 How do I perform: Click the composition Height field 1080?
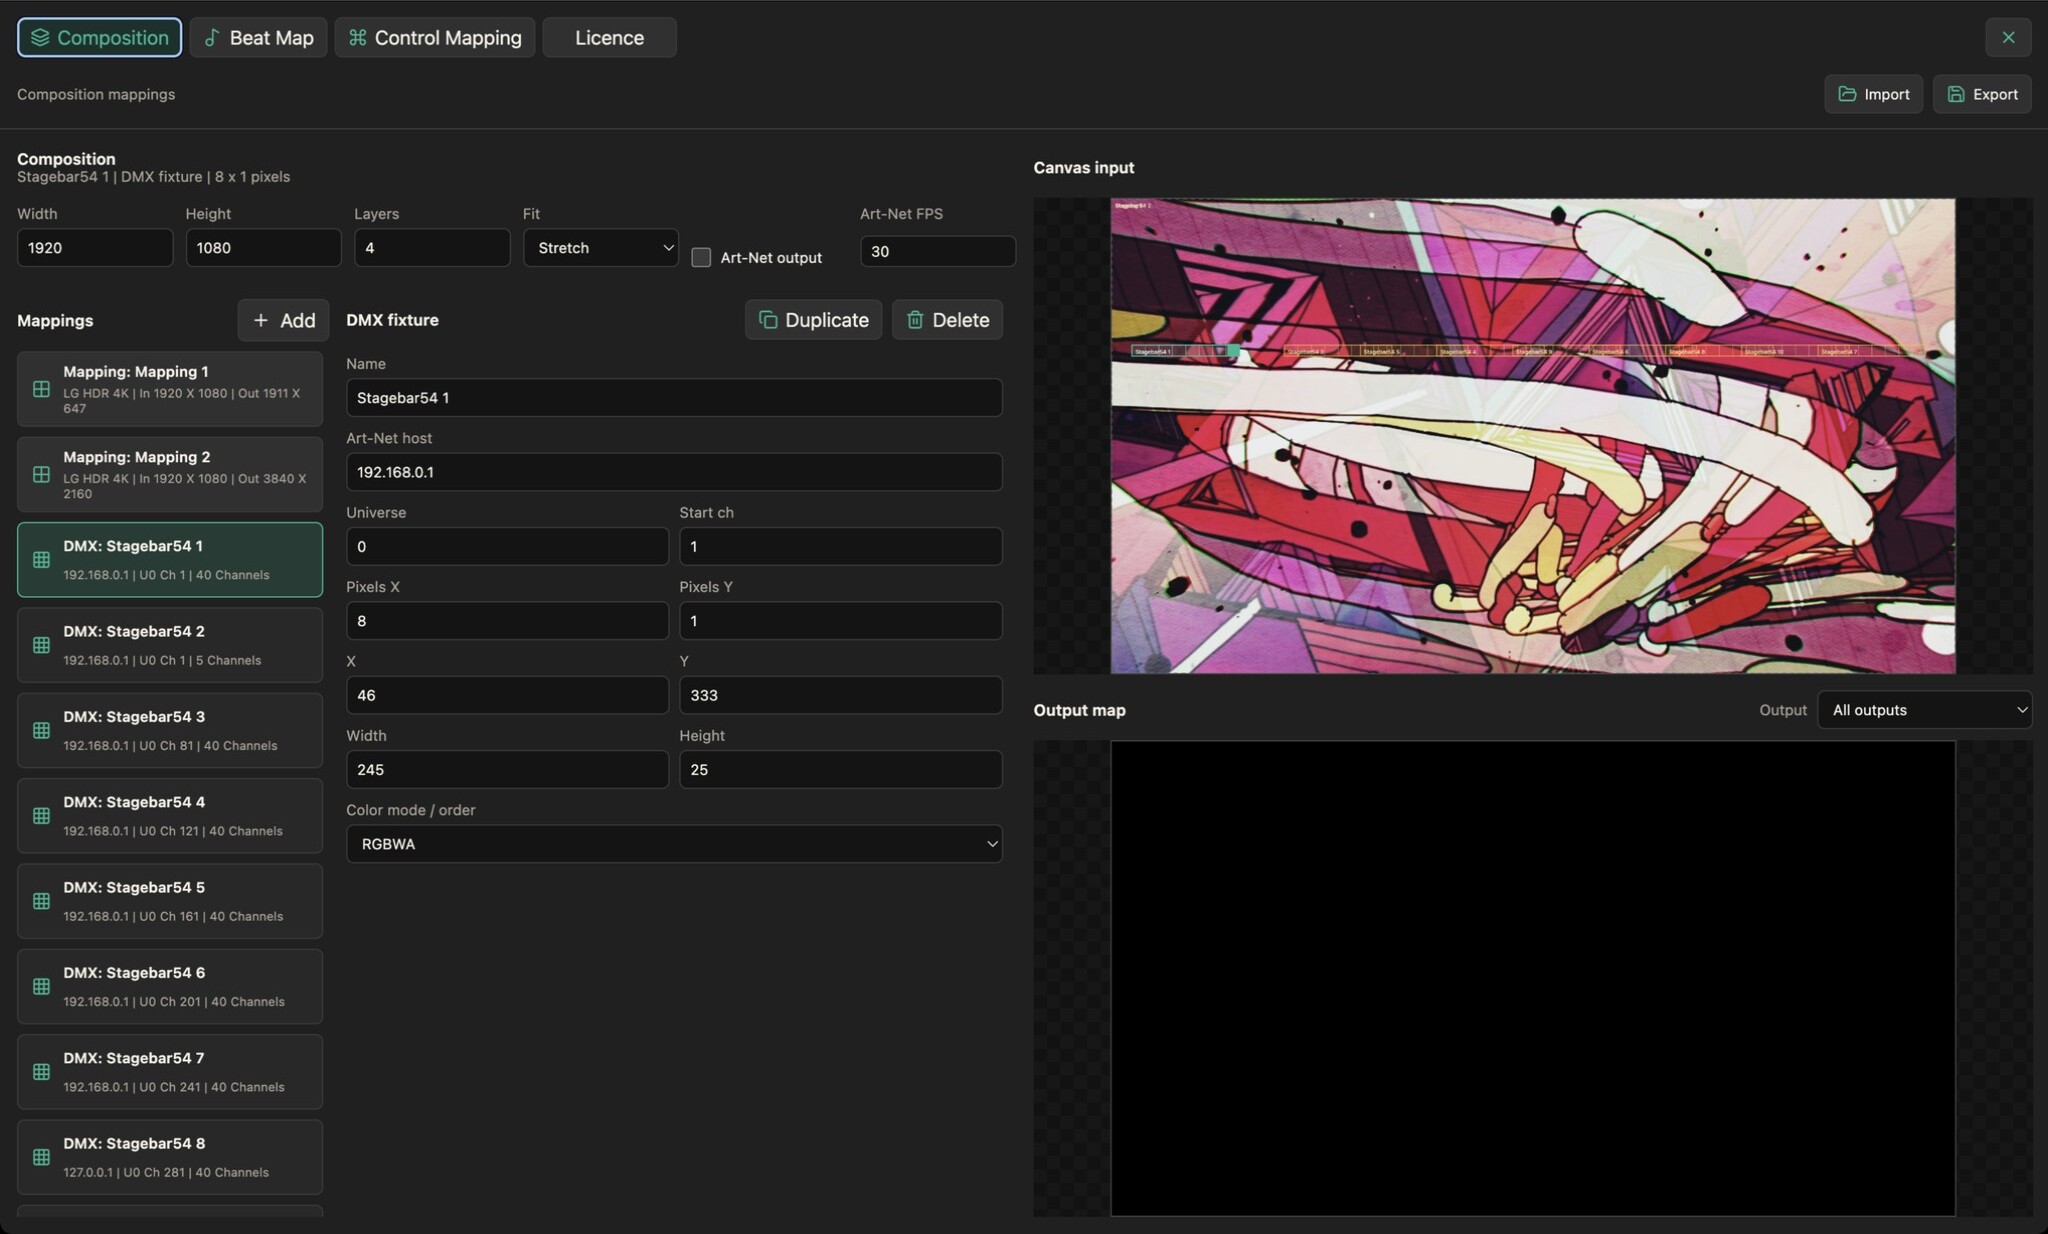(263, 248)
